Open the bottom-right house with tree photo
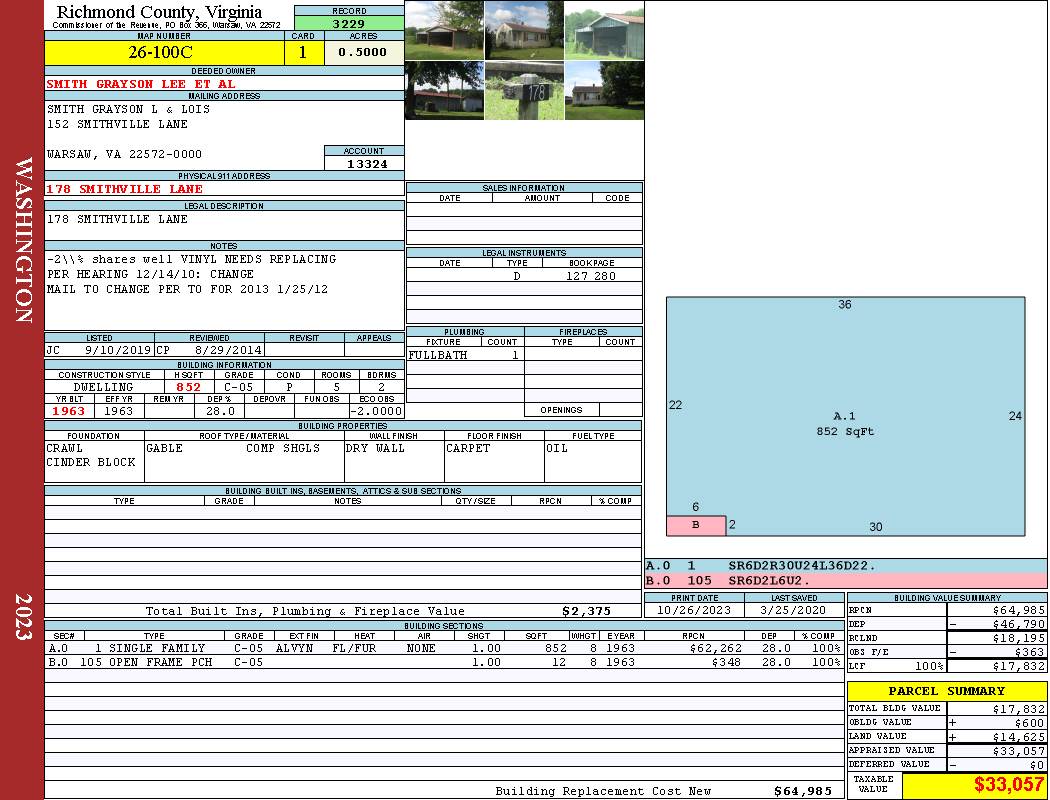Screen dimensions: 1050x800 click(x=604, y=91)
